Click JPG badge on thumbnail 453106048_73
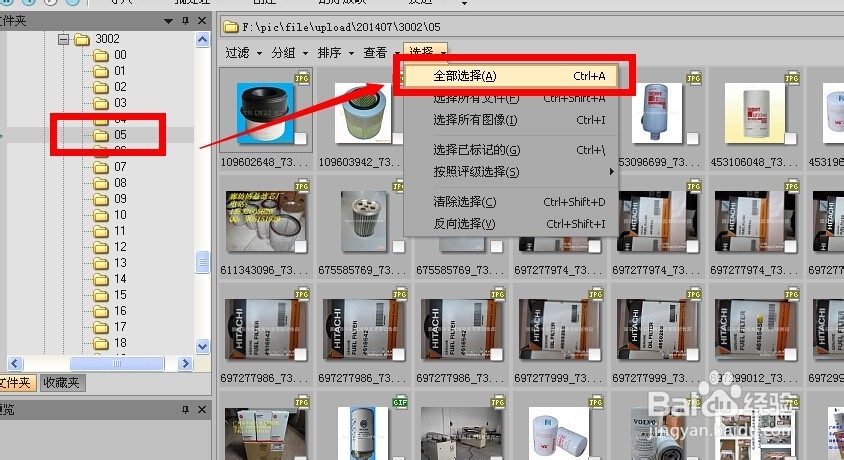 [792, 79]
